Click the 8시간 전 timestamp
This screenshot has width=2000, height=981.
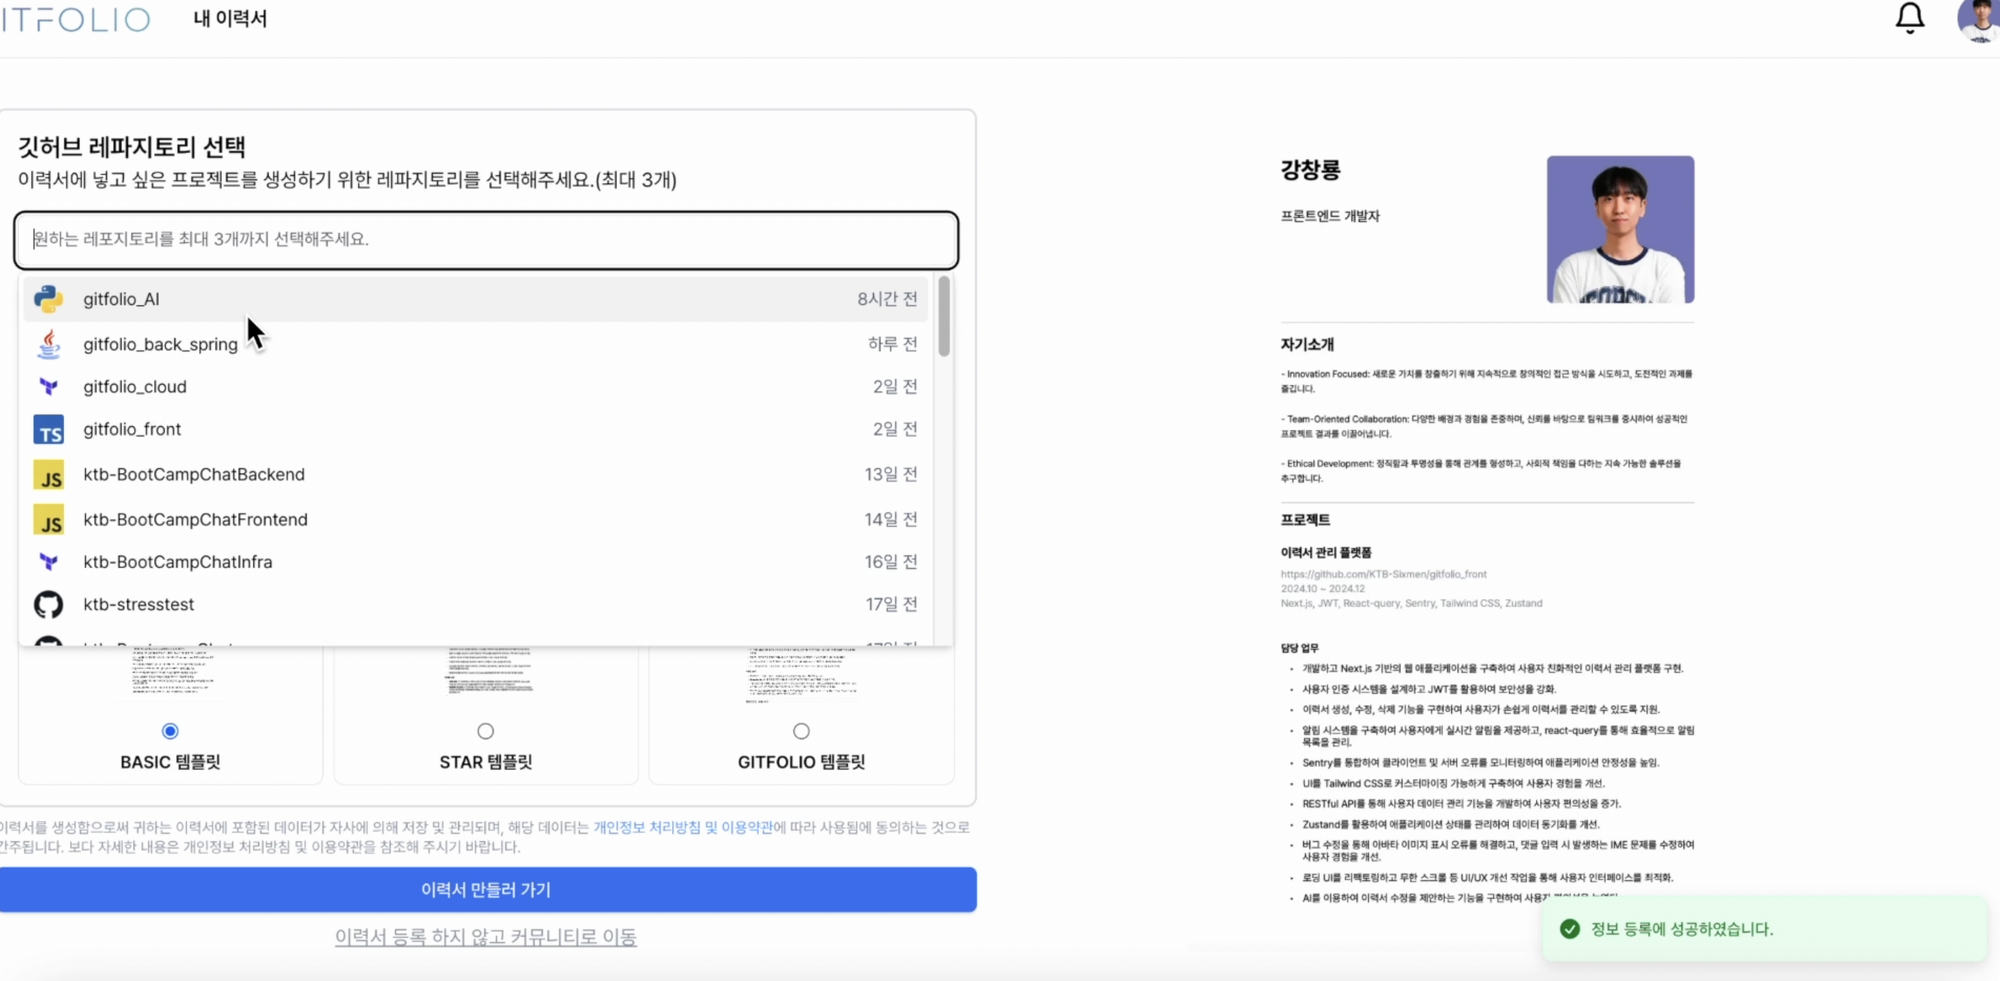point(887,299)
